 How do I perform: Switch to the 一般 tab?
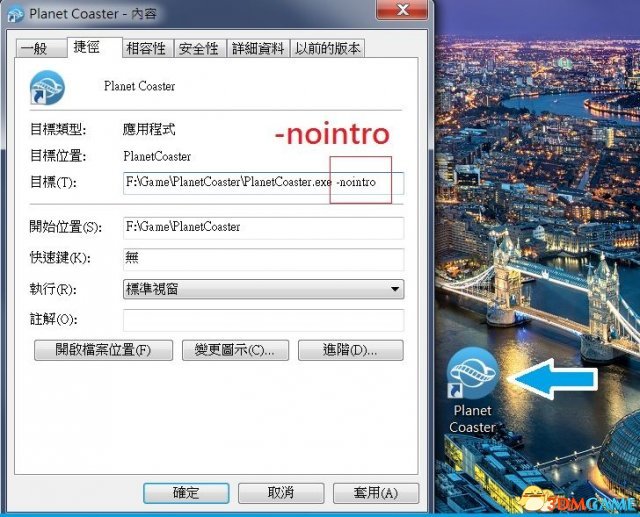(41, 49)
